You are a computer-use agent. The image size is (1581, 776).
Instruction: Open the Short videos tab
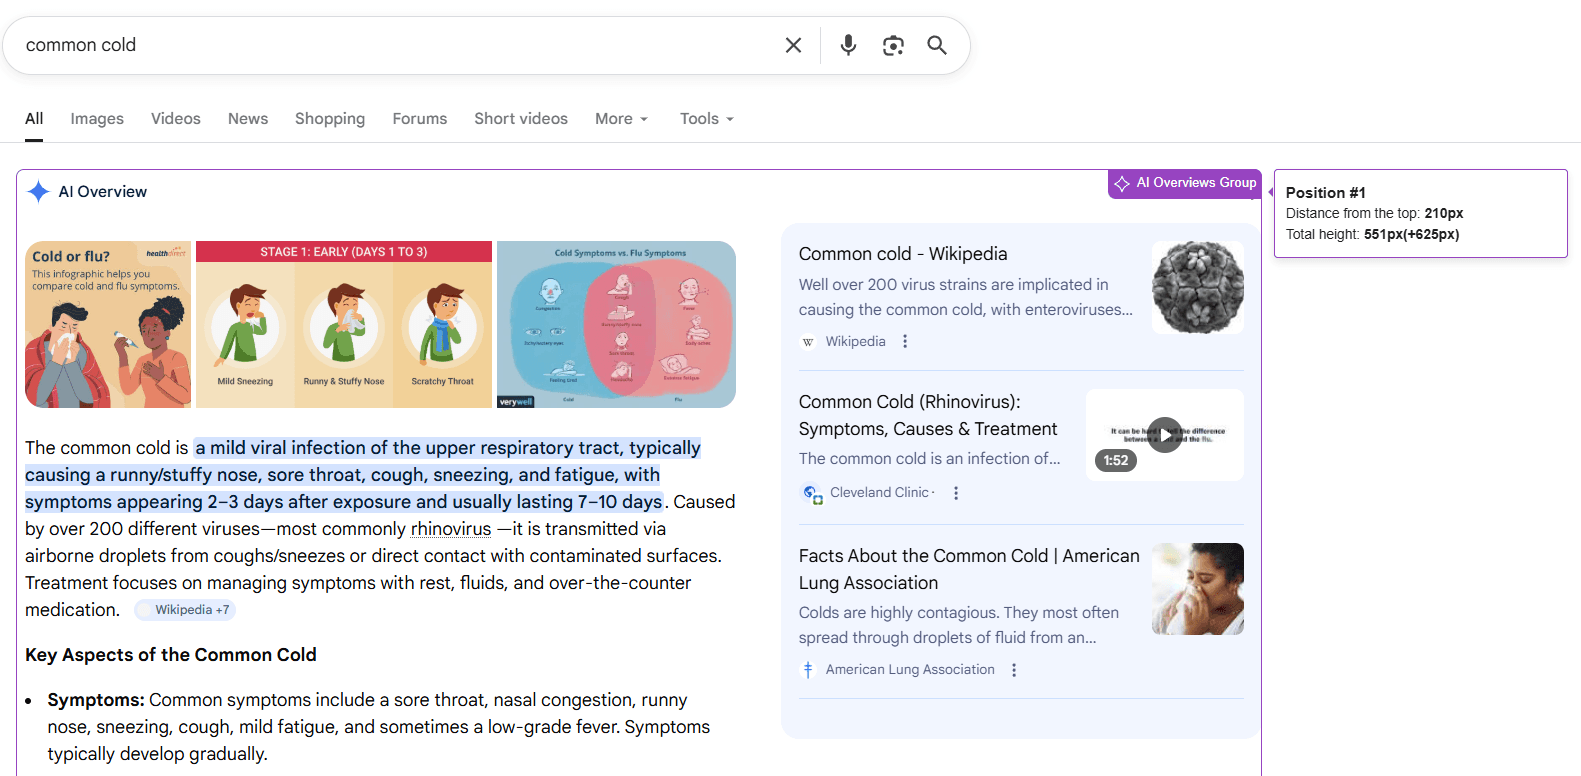[x=521, y=119]
